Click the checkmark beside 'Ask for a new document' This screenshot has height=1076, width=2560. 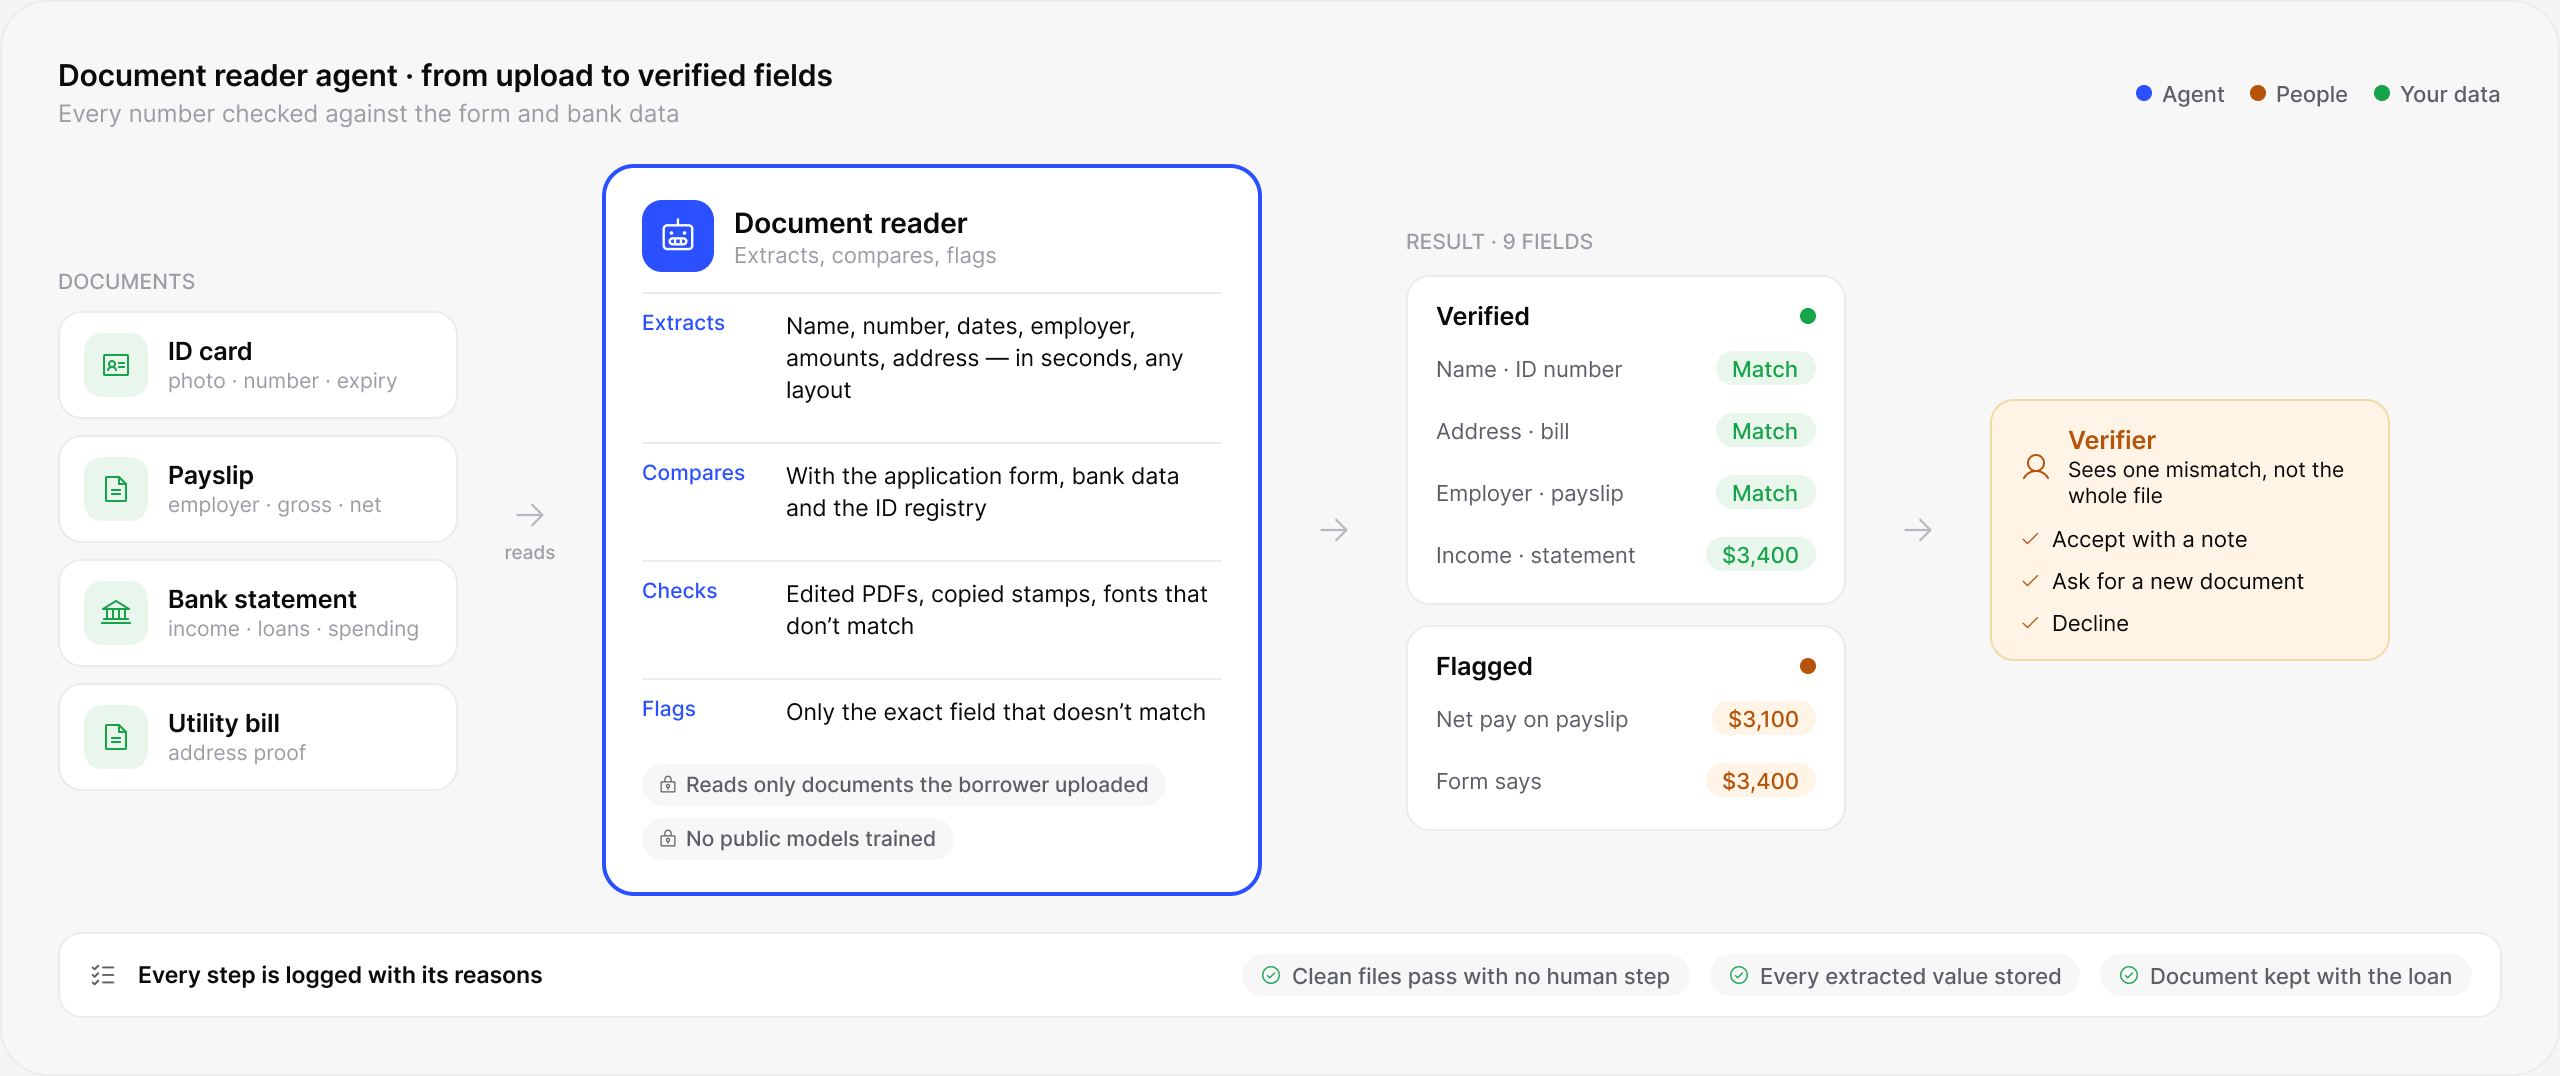2030,581
